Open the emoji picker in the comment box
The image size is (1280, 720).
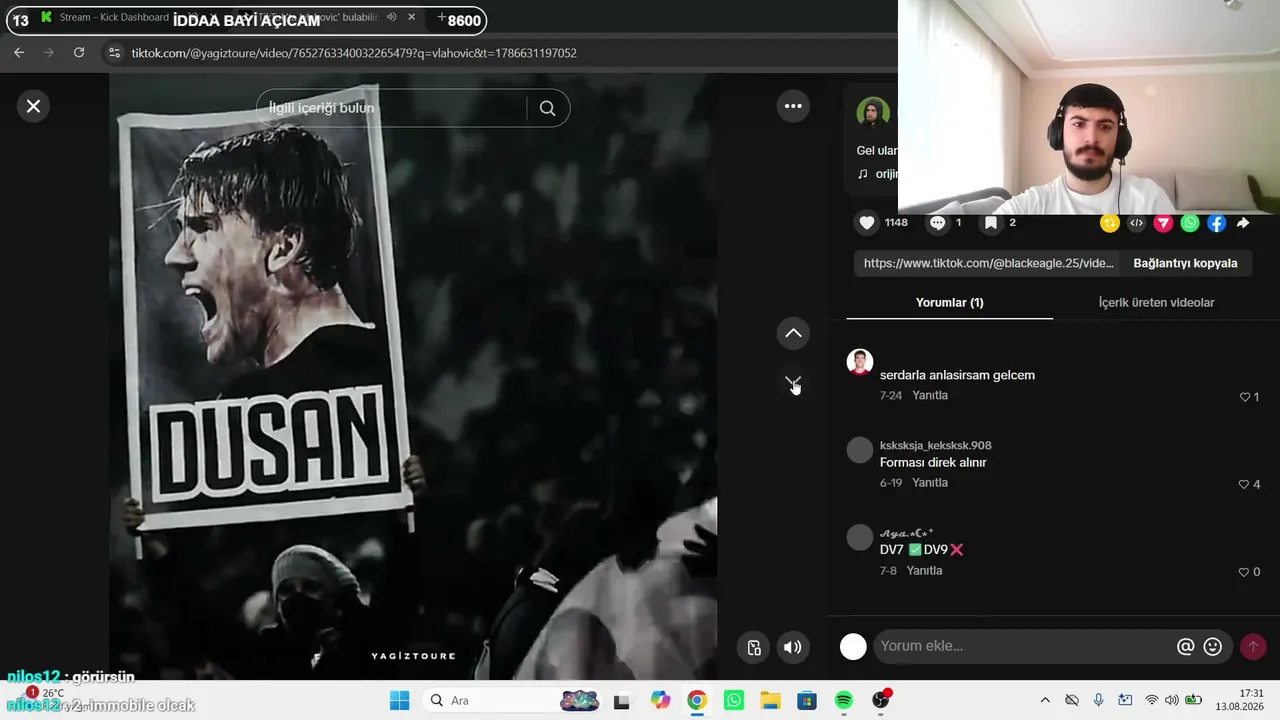pos(1213,647)
